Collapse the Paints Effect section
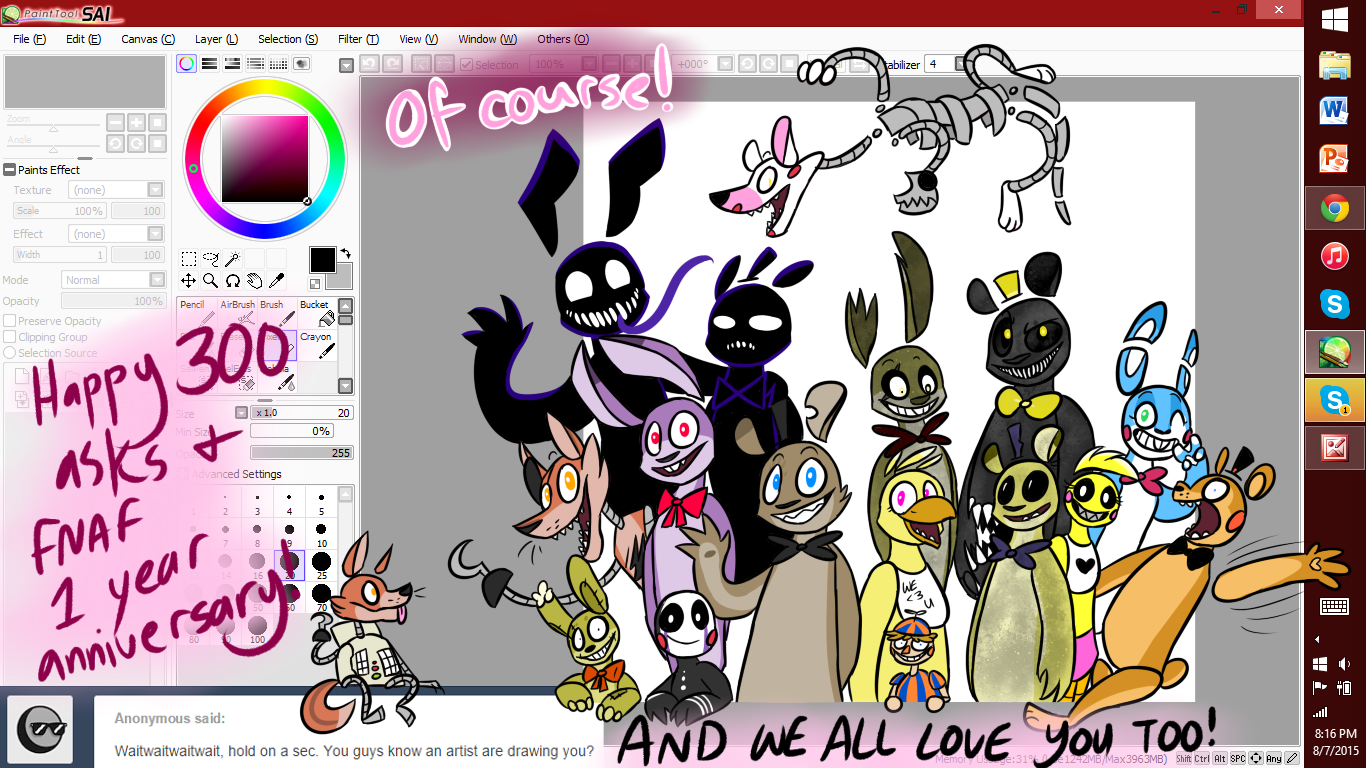This screenshot has width=1366, height=768. click(10, 170)
